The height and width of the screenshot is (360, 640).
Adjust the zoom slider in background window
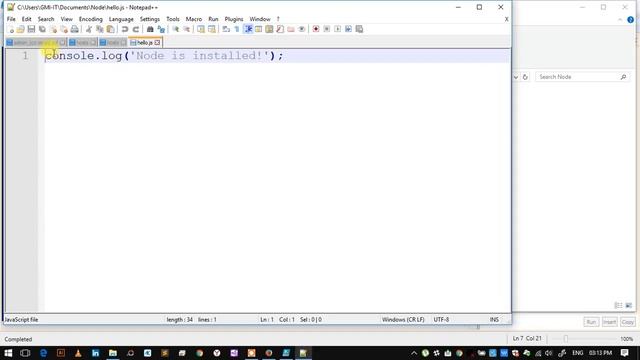[x=566, y=339]
